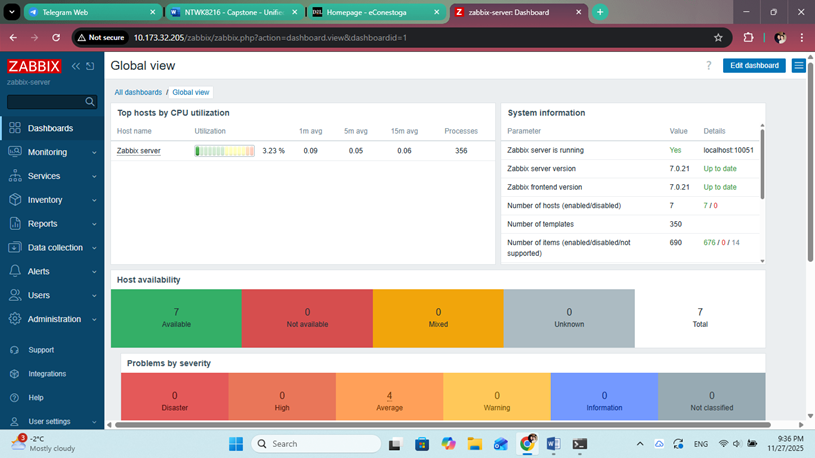The height and width of the screenshot is (458, 815).
Task: Click the sidebar search magnifier icon
Action: 90,101
